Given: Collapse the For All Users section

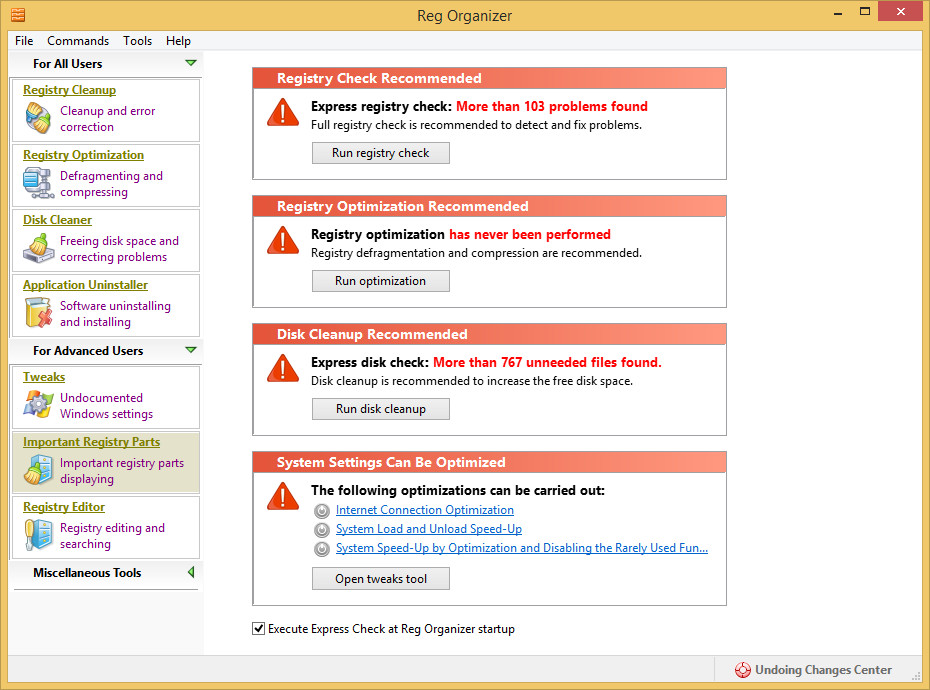Looking at the screenshot, I should tap(190, 64).
